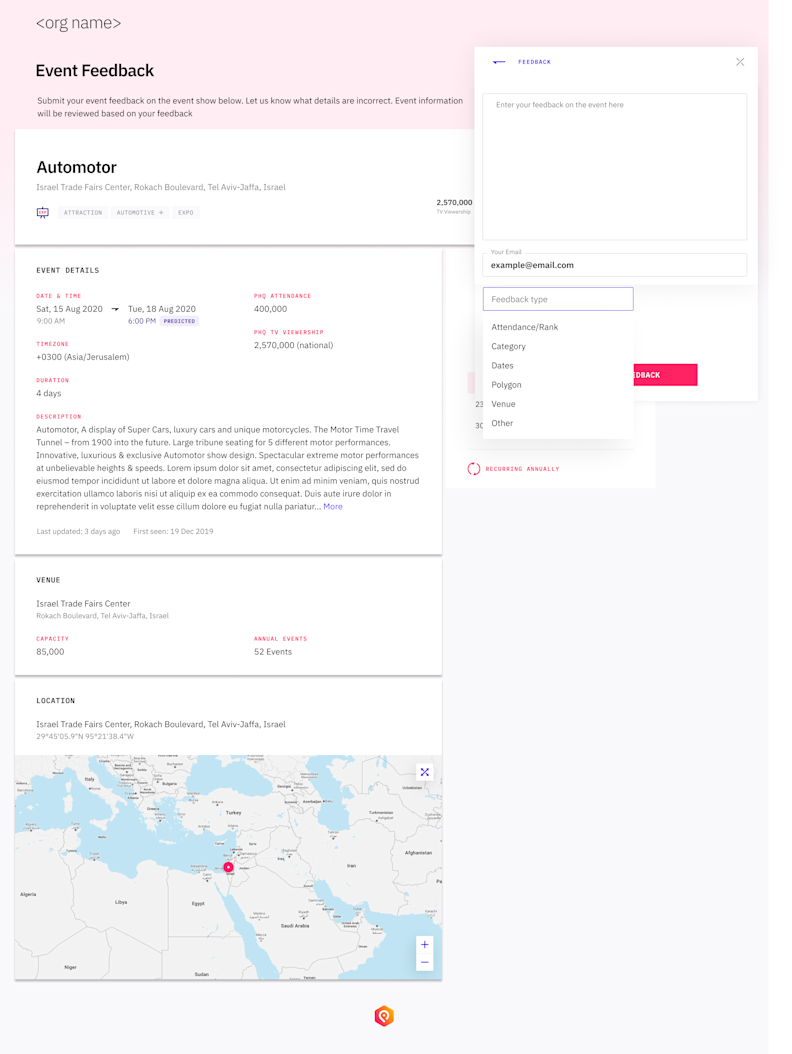Image resolution: width=792 pixels, height=1054 pixels.
Task: Select Venue feedback type
Action: [x=503, y=404]
